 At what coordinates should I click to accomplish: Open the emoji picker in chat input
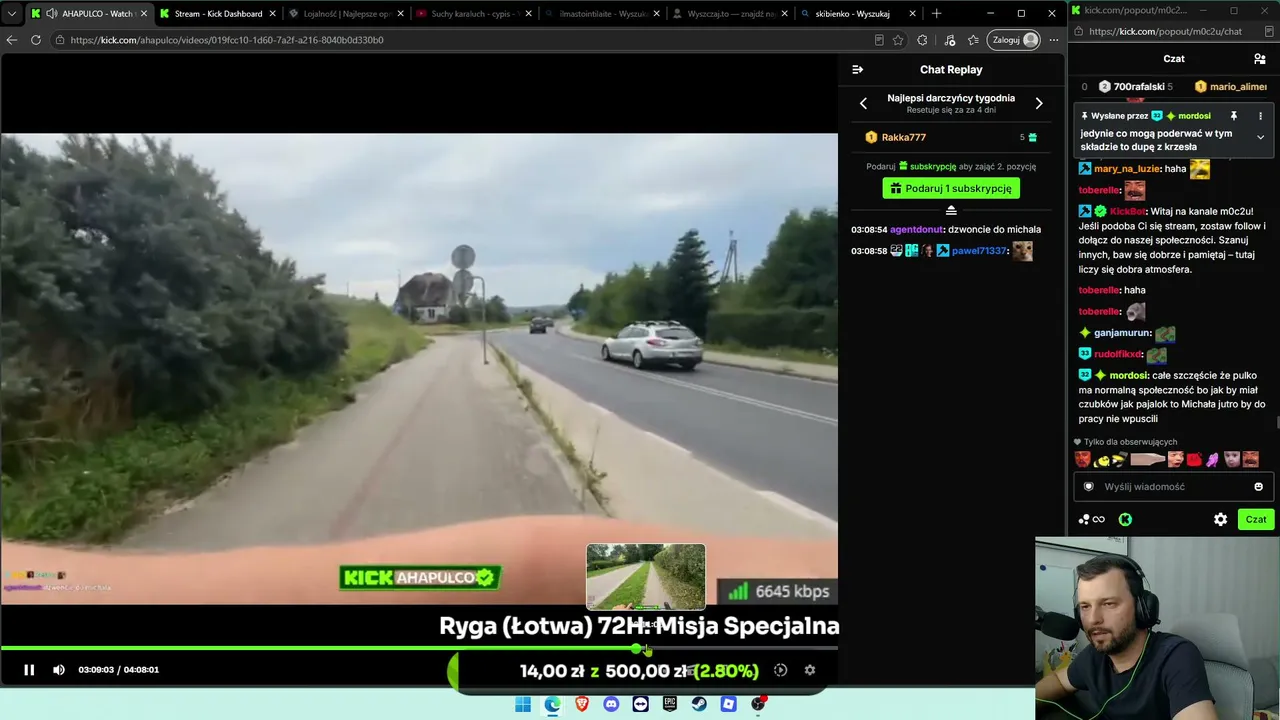[x=1258, y=487]
